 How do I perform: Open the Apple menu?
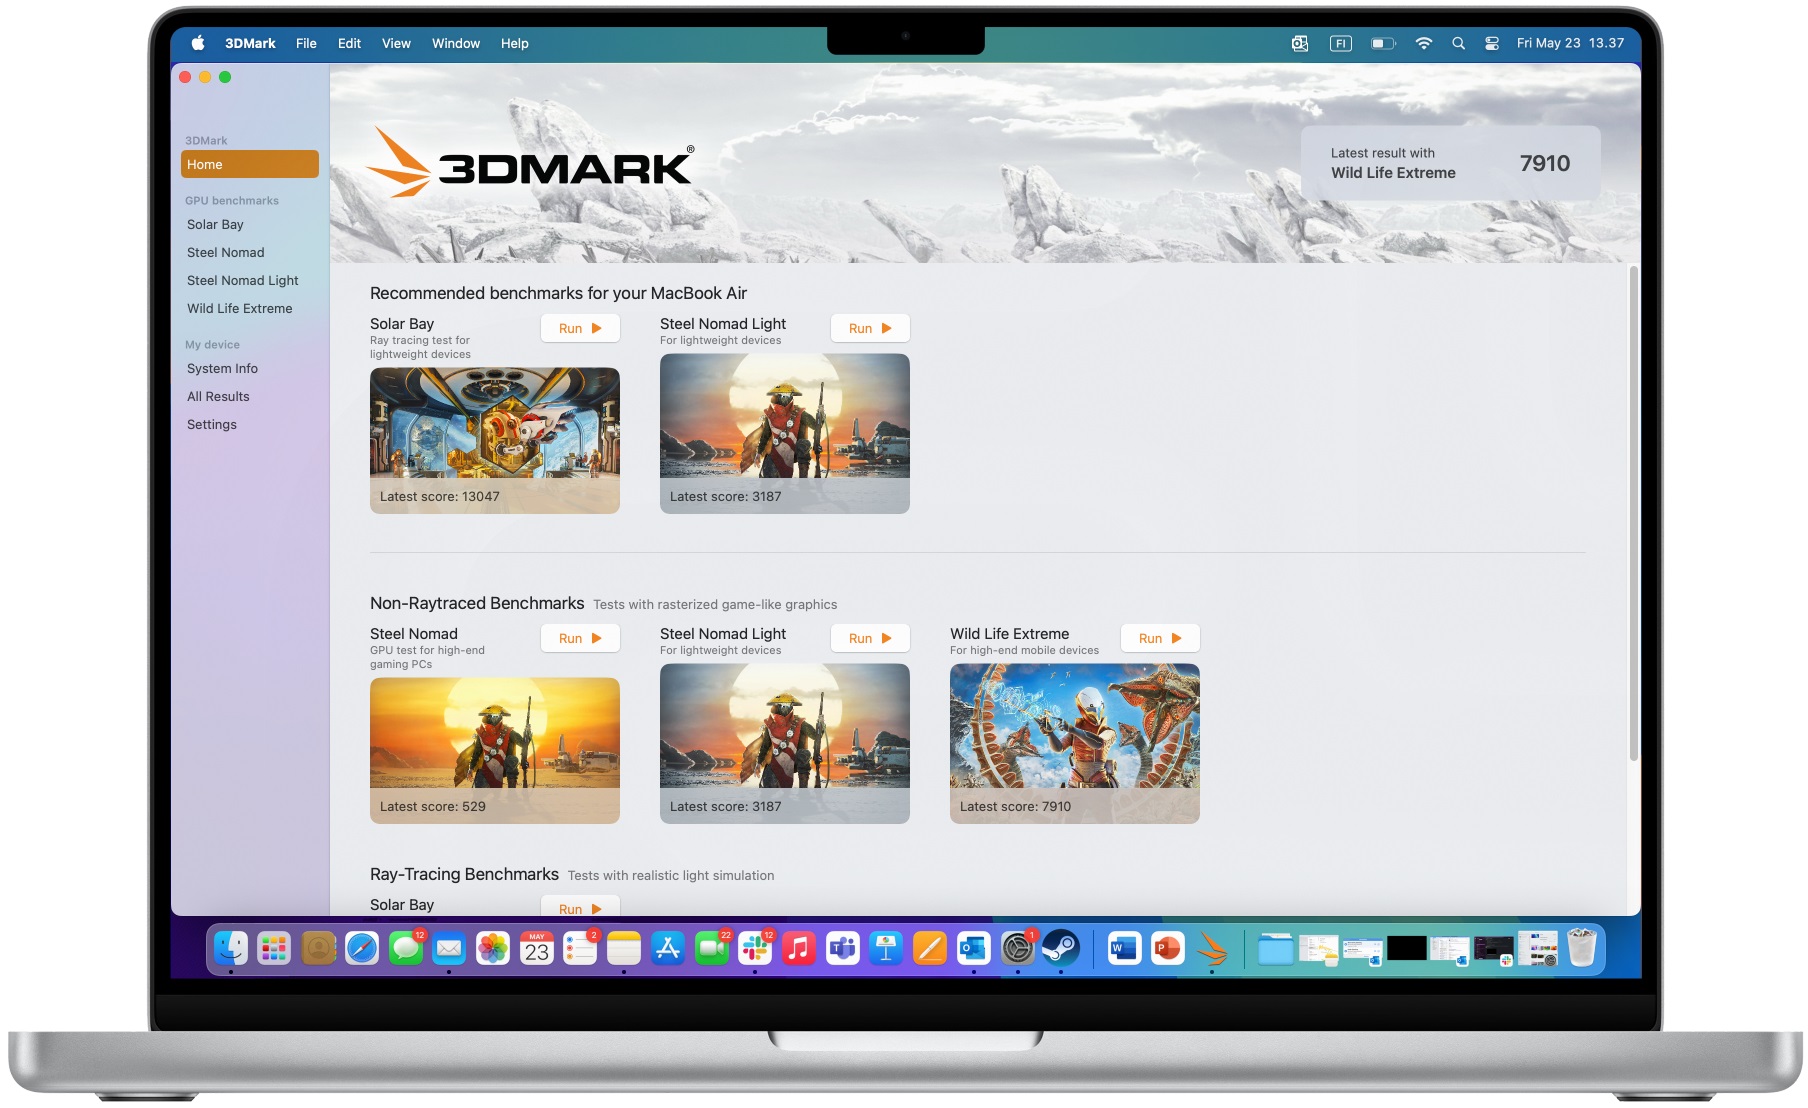coord(198,43)
